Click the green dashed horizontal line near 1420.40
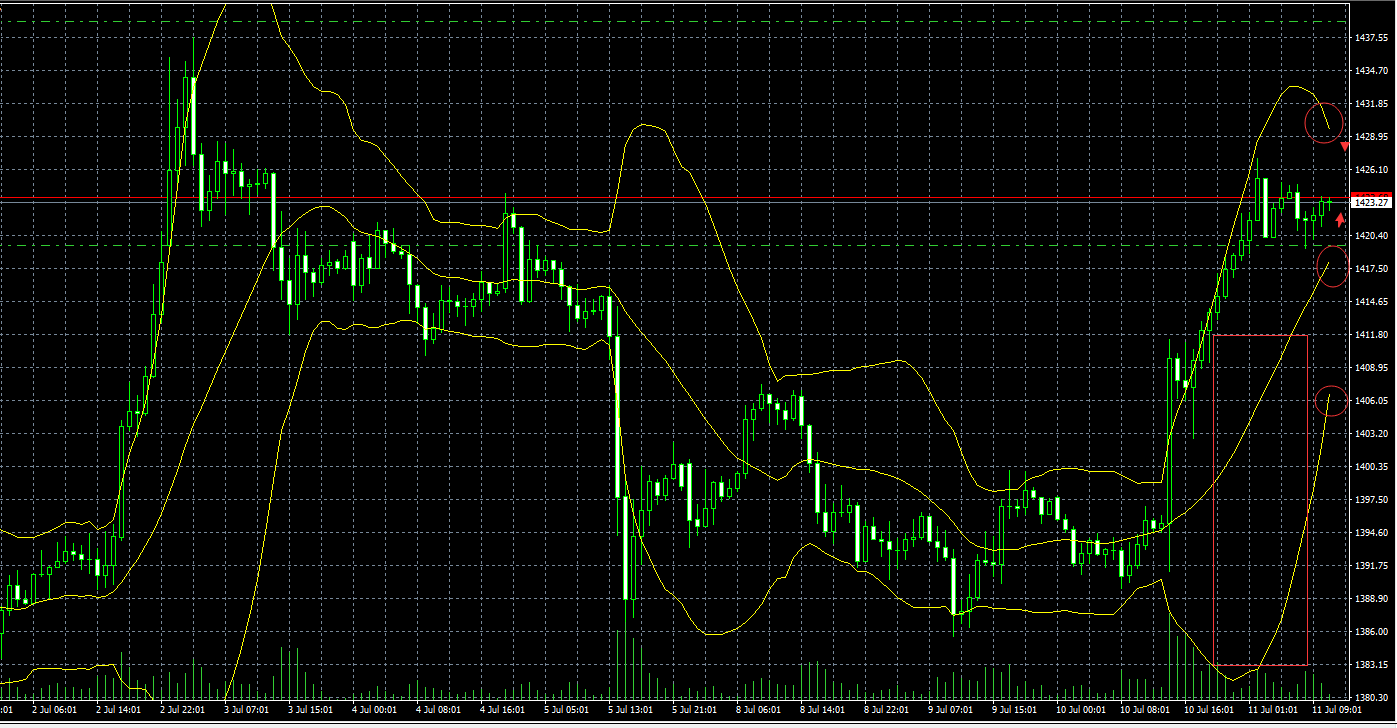 click(674, 245)
